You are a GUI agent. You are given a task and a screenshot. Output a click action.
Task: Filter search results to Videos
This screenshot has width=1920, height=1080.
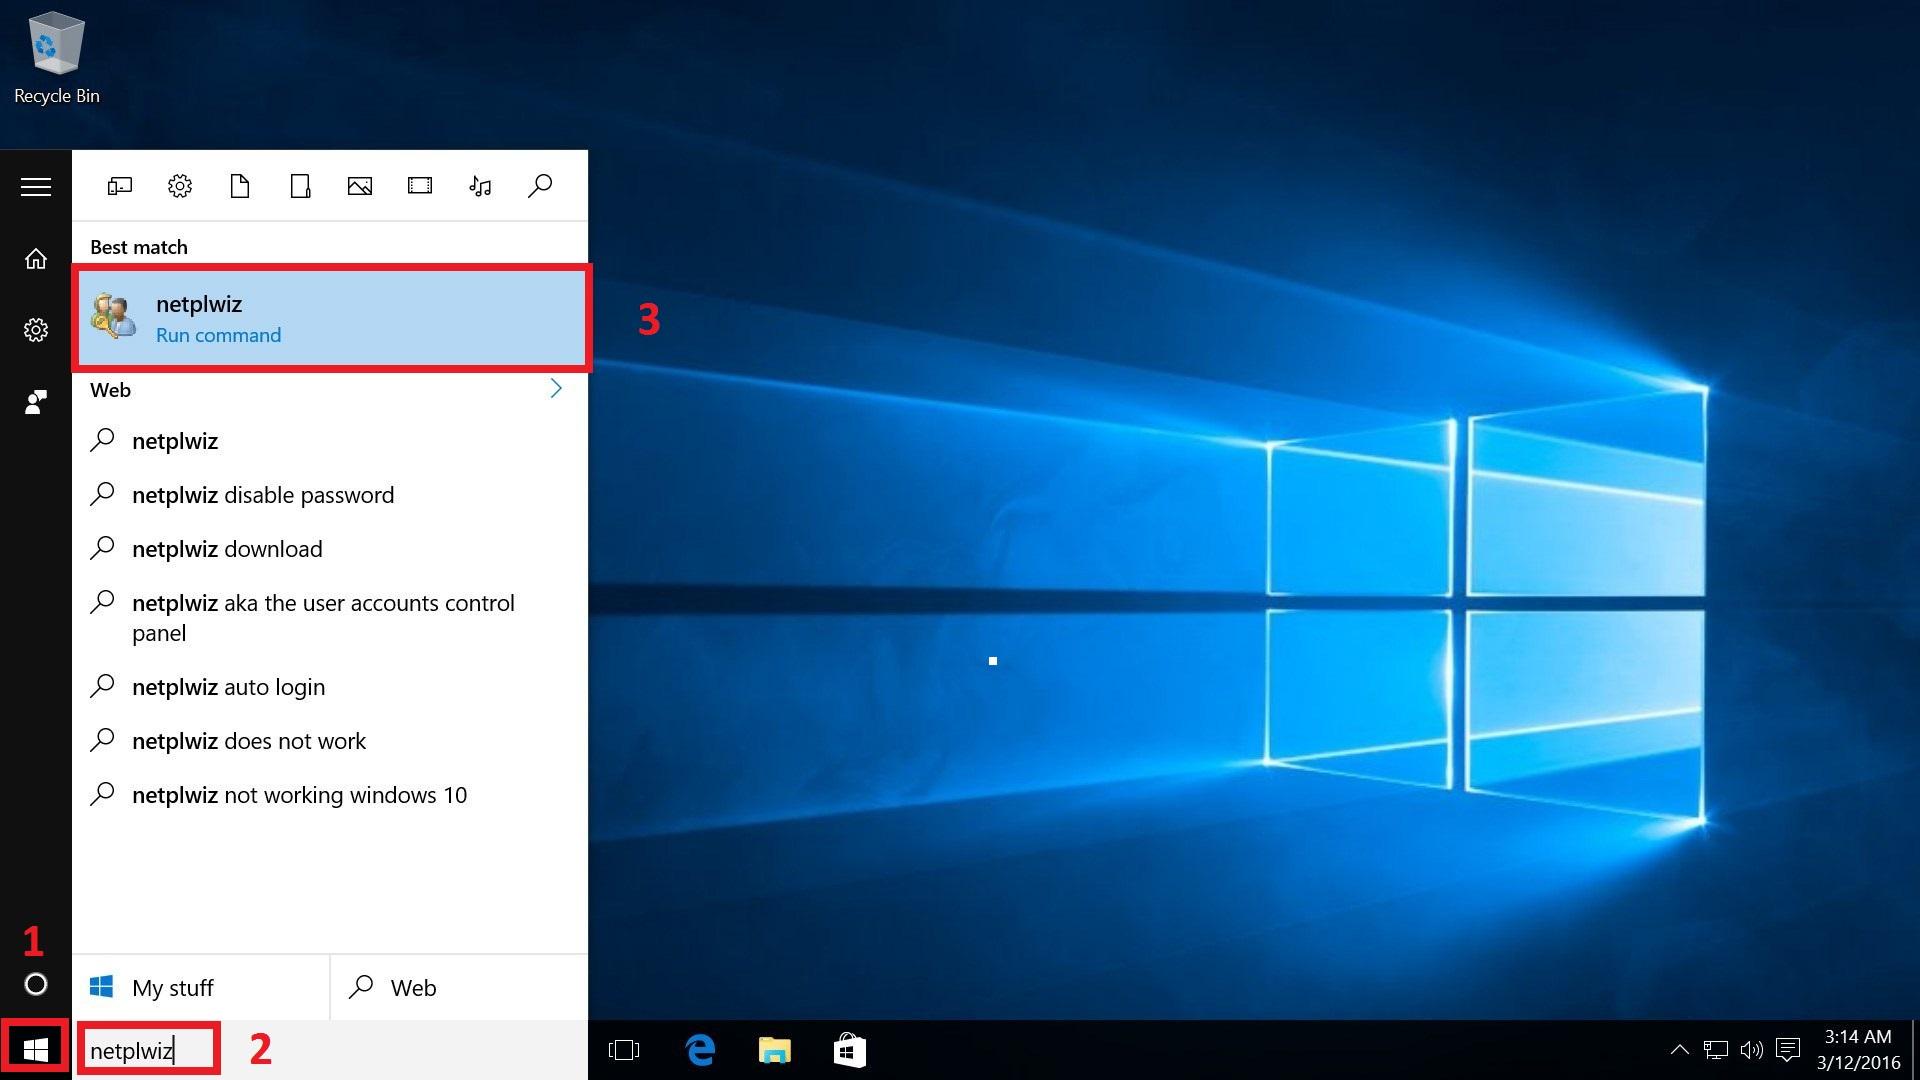(420, 185)
